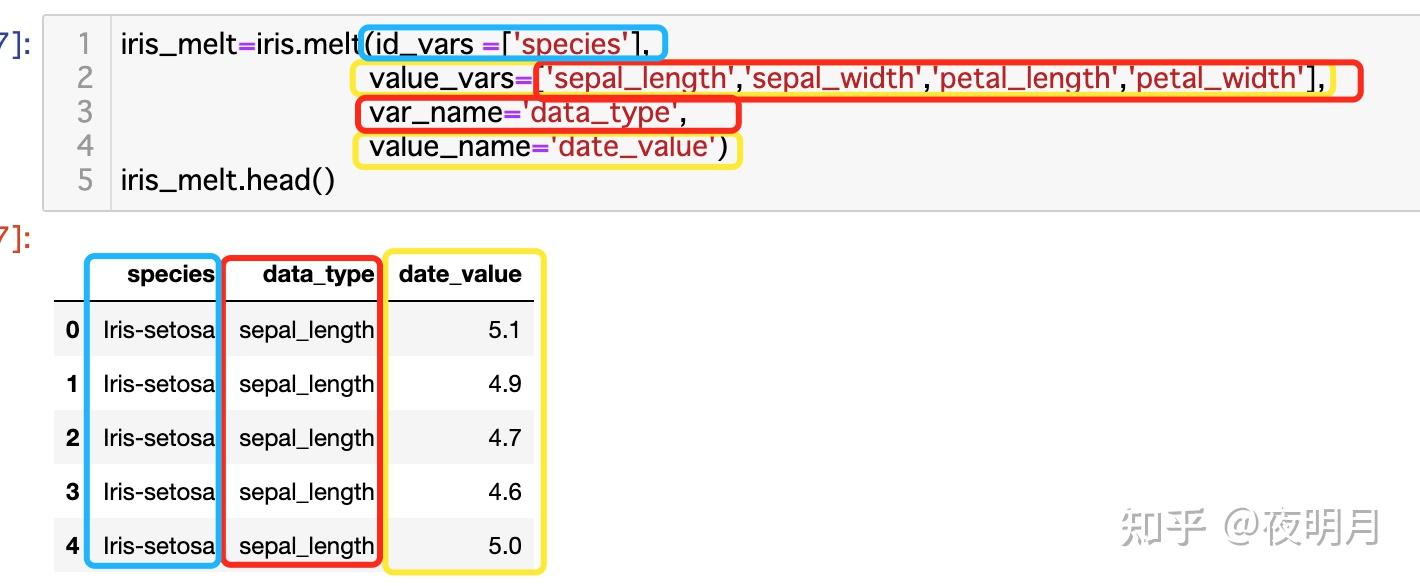Click line number 5 in the code gutter
This screenshot has height=586, width=1420.
[x=84, y=181]
